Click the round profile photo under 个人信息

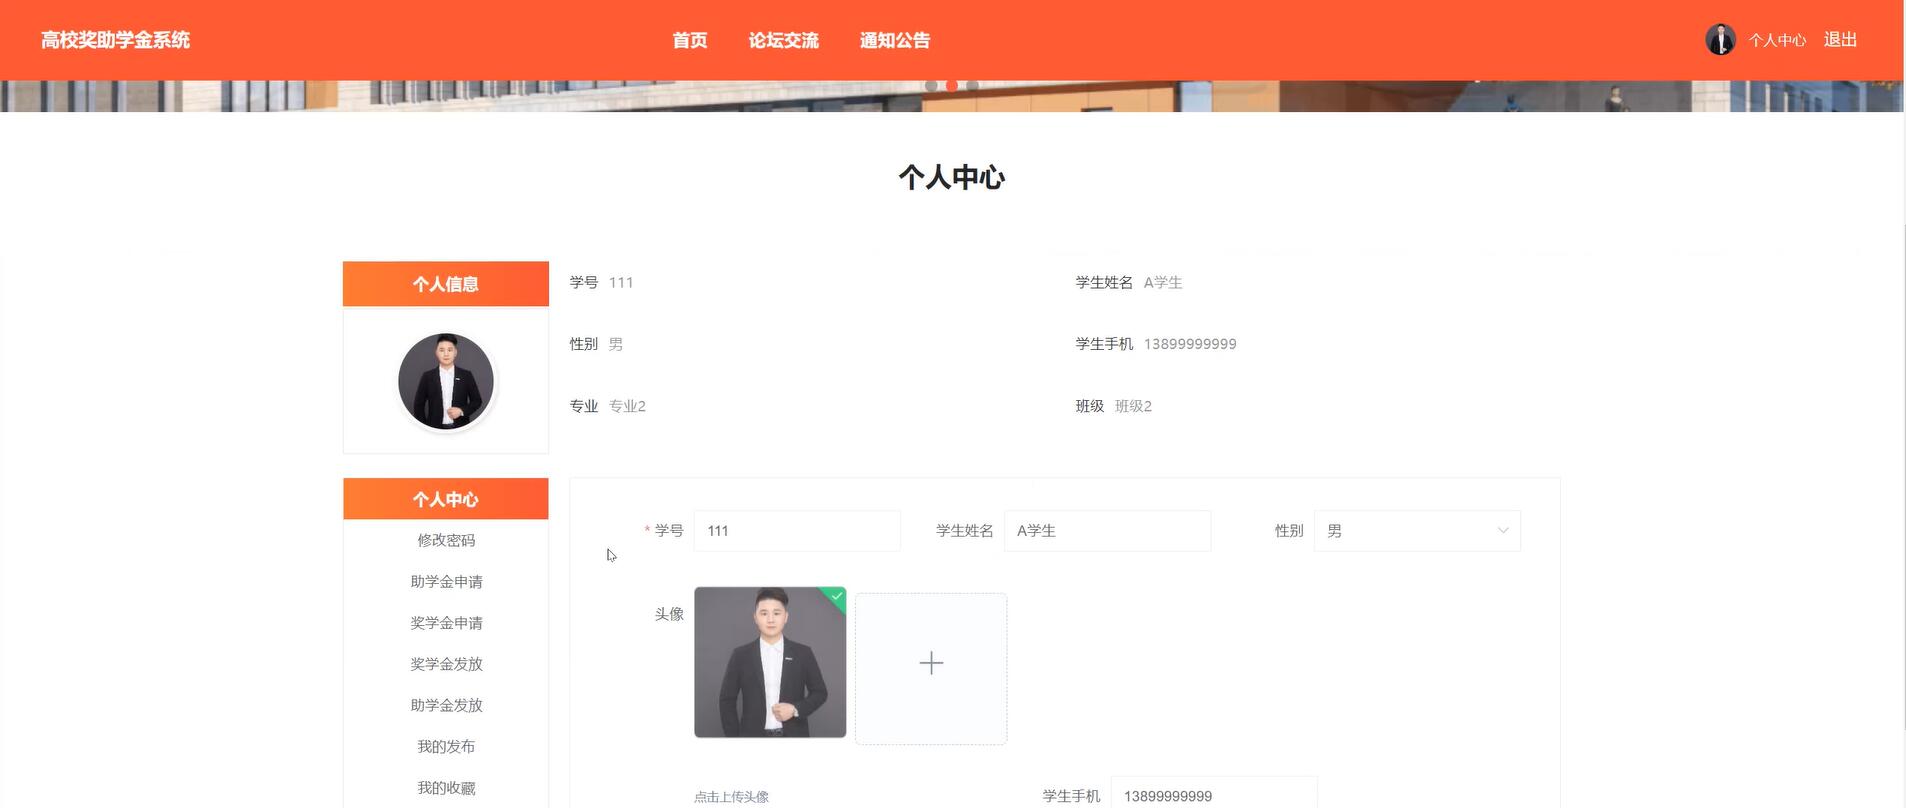pos(446,382)
